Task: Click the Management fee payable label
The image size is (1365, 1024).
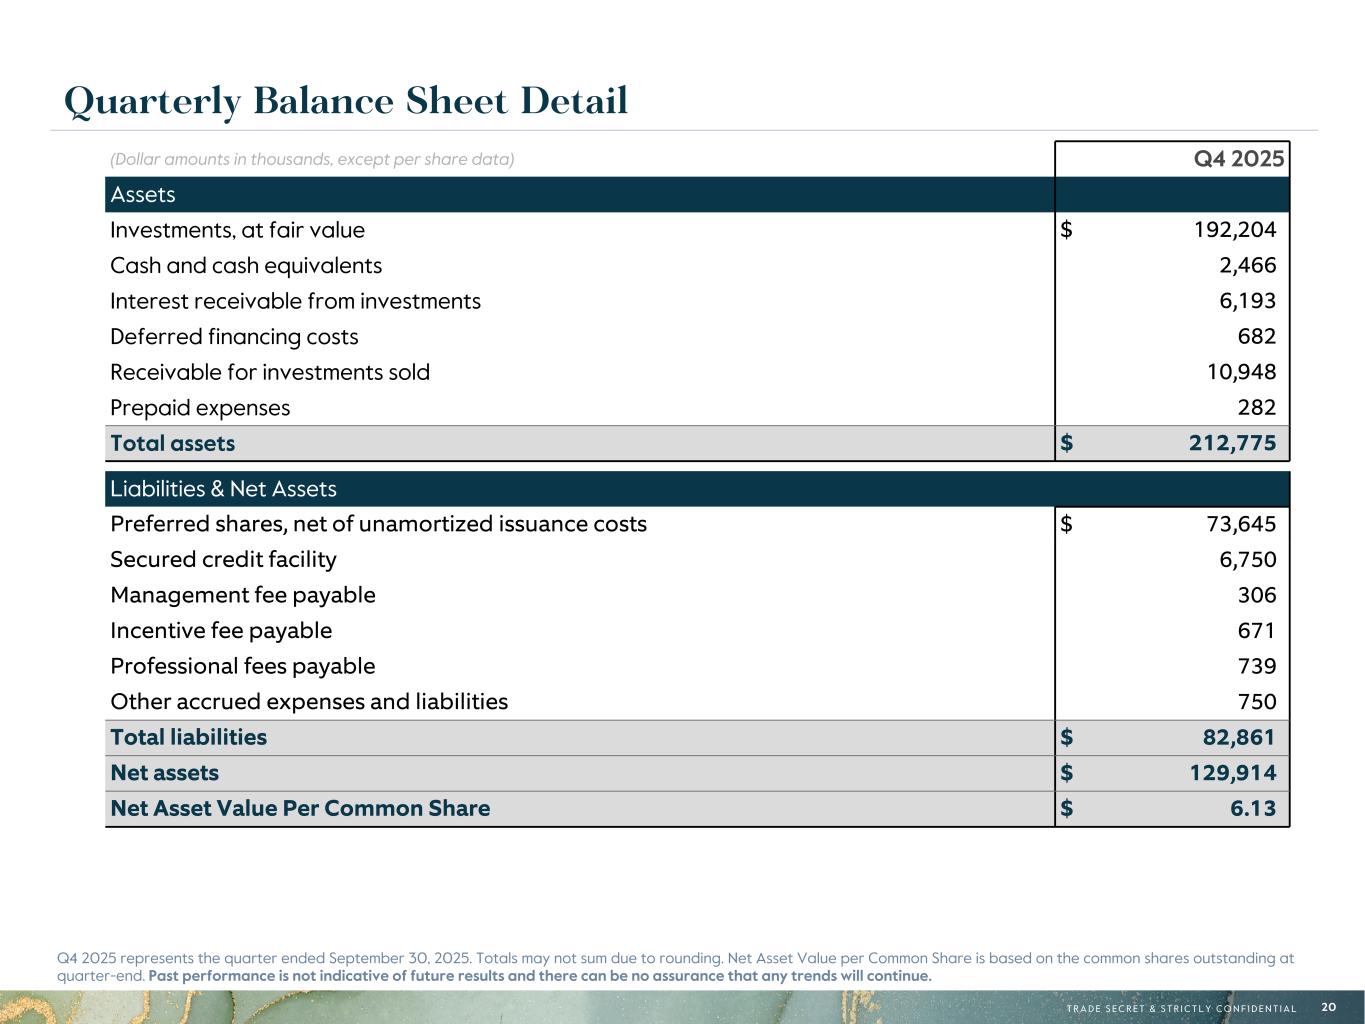Action: [243, 595]
